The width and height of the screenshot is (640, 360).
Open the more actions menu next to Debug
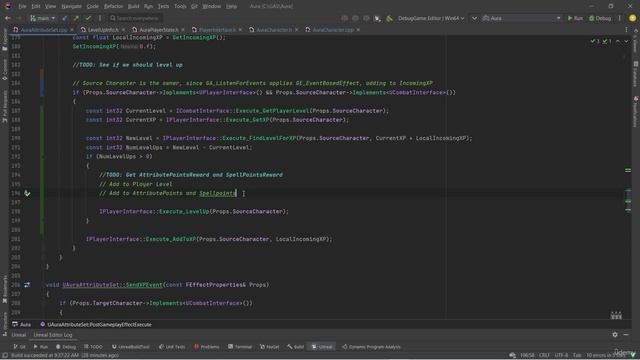[x=620, y=18]
